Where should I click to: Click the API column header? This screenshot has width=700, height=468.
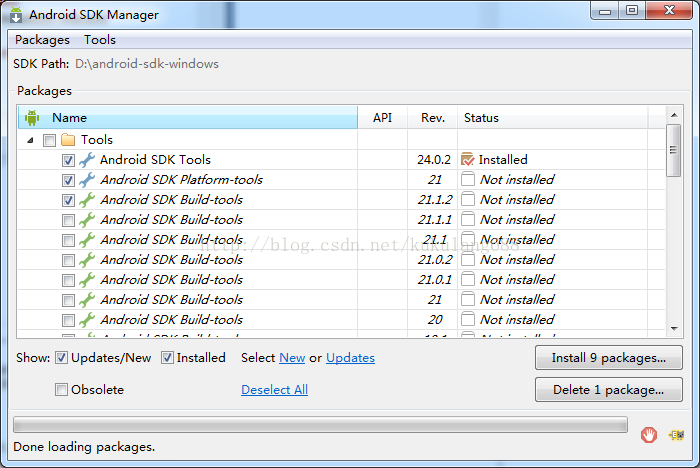coord(383,117)
